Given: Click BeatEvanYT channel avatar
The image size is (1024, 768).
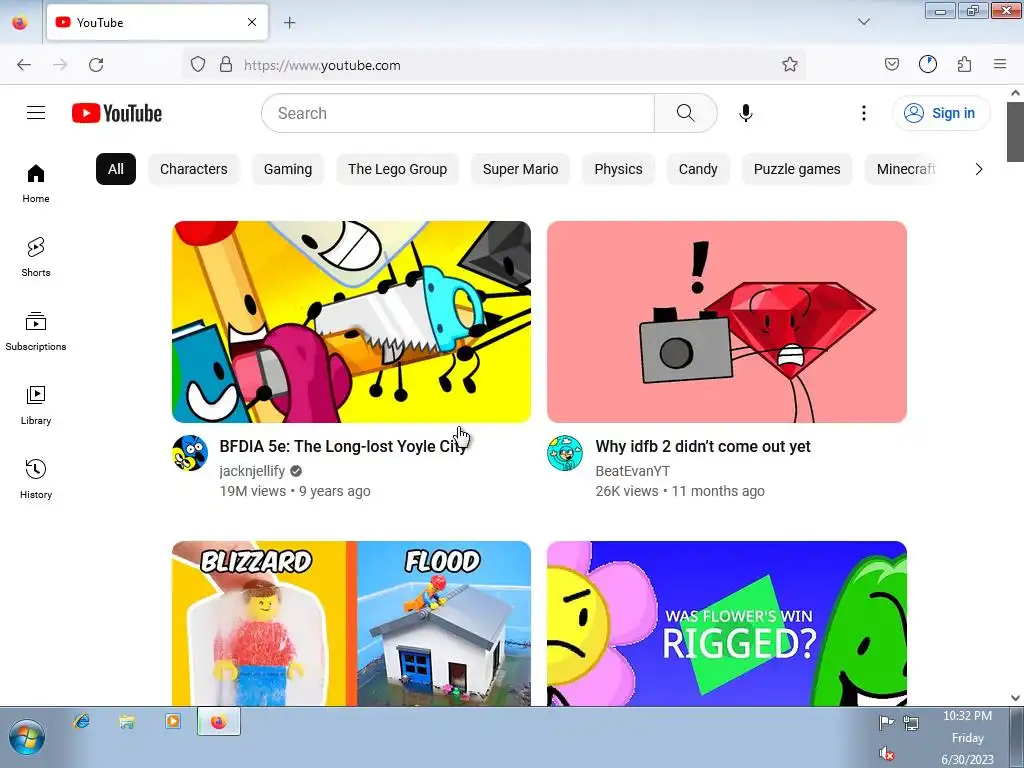Looking at the screenshot, I should pos(565,453).
